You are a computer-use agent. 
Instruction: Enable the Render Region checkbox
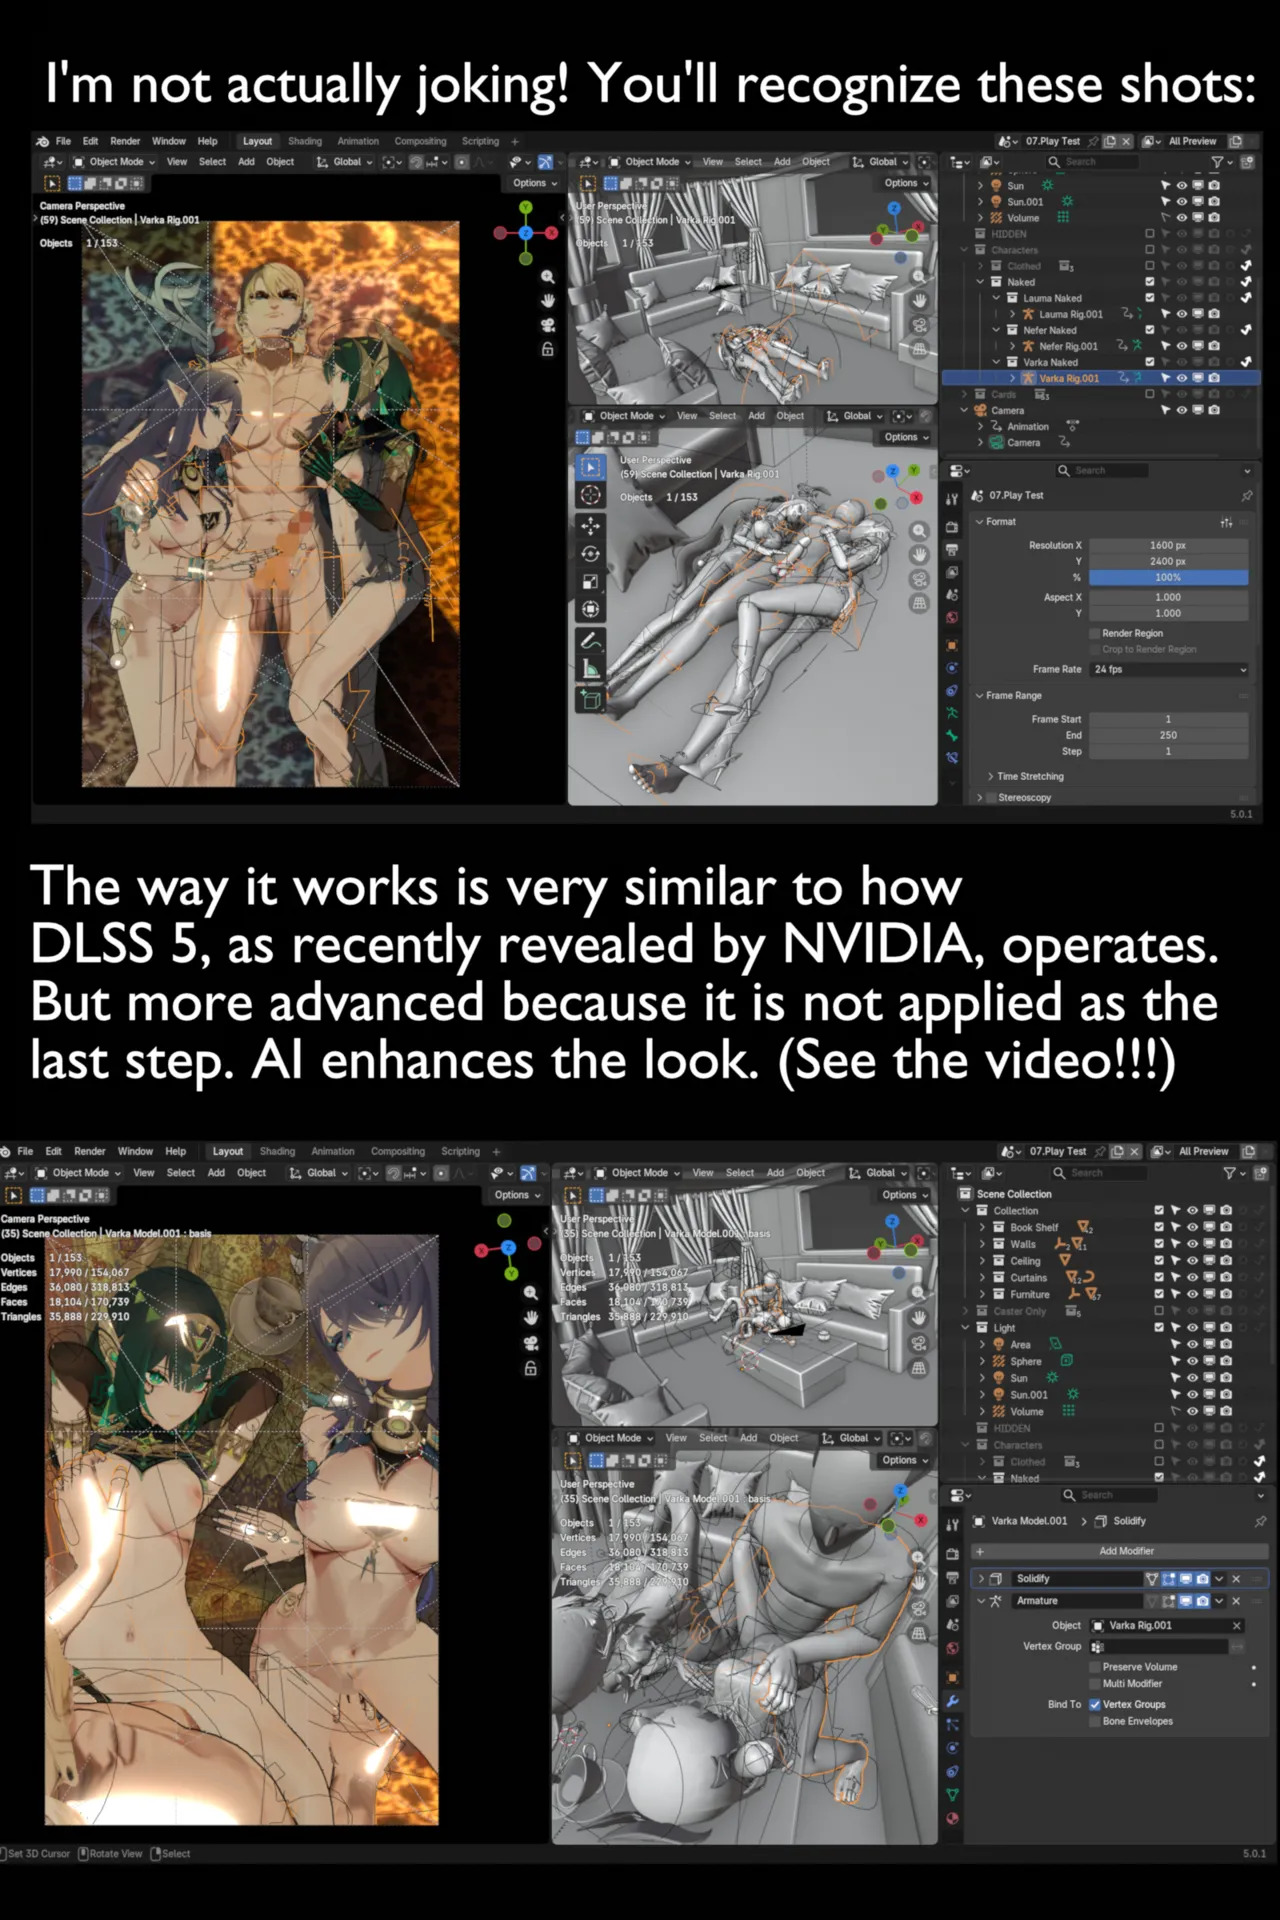coord(1095,633)
